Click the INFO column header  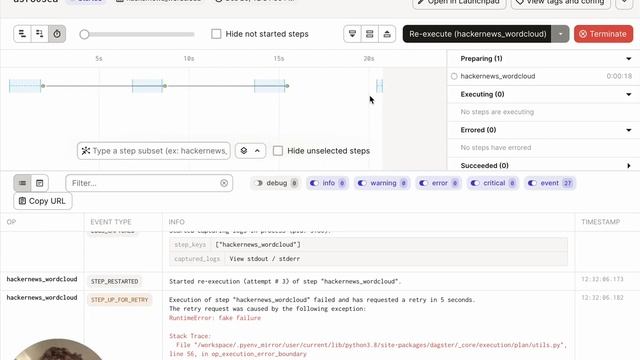click(x=177, y=222)
